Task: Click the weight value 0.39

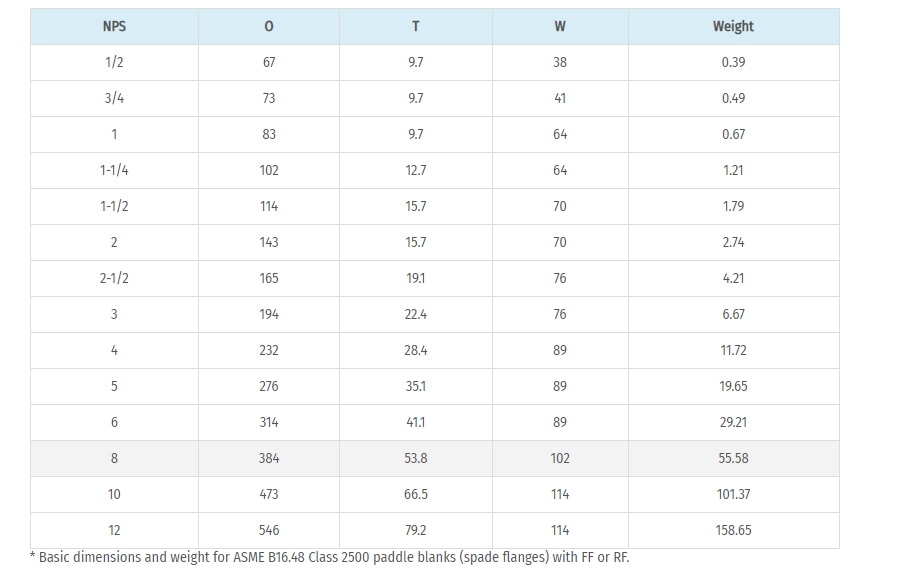Action: (x=733, y=62)
